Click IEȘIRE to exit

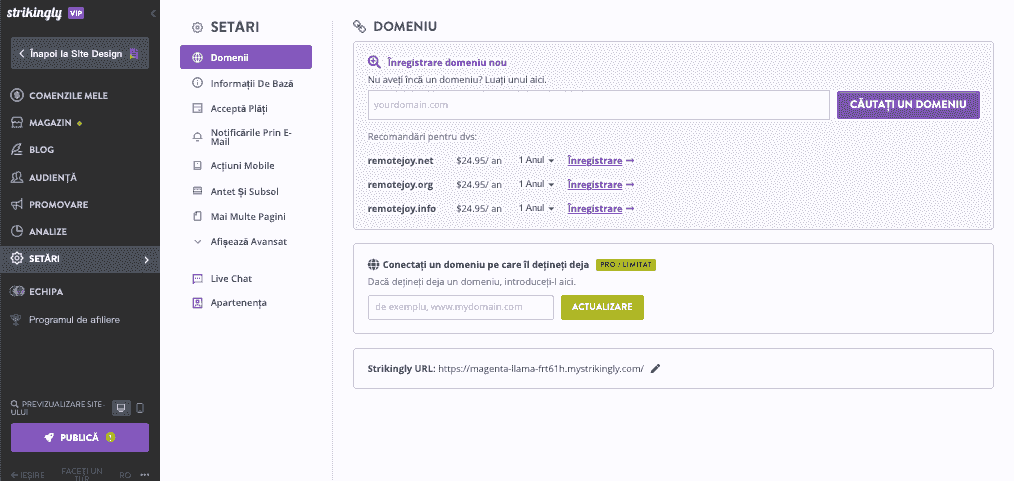point(27,475)
